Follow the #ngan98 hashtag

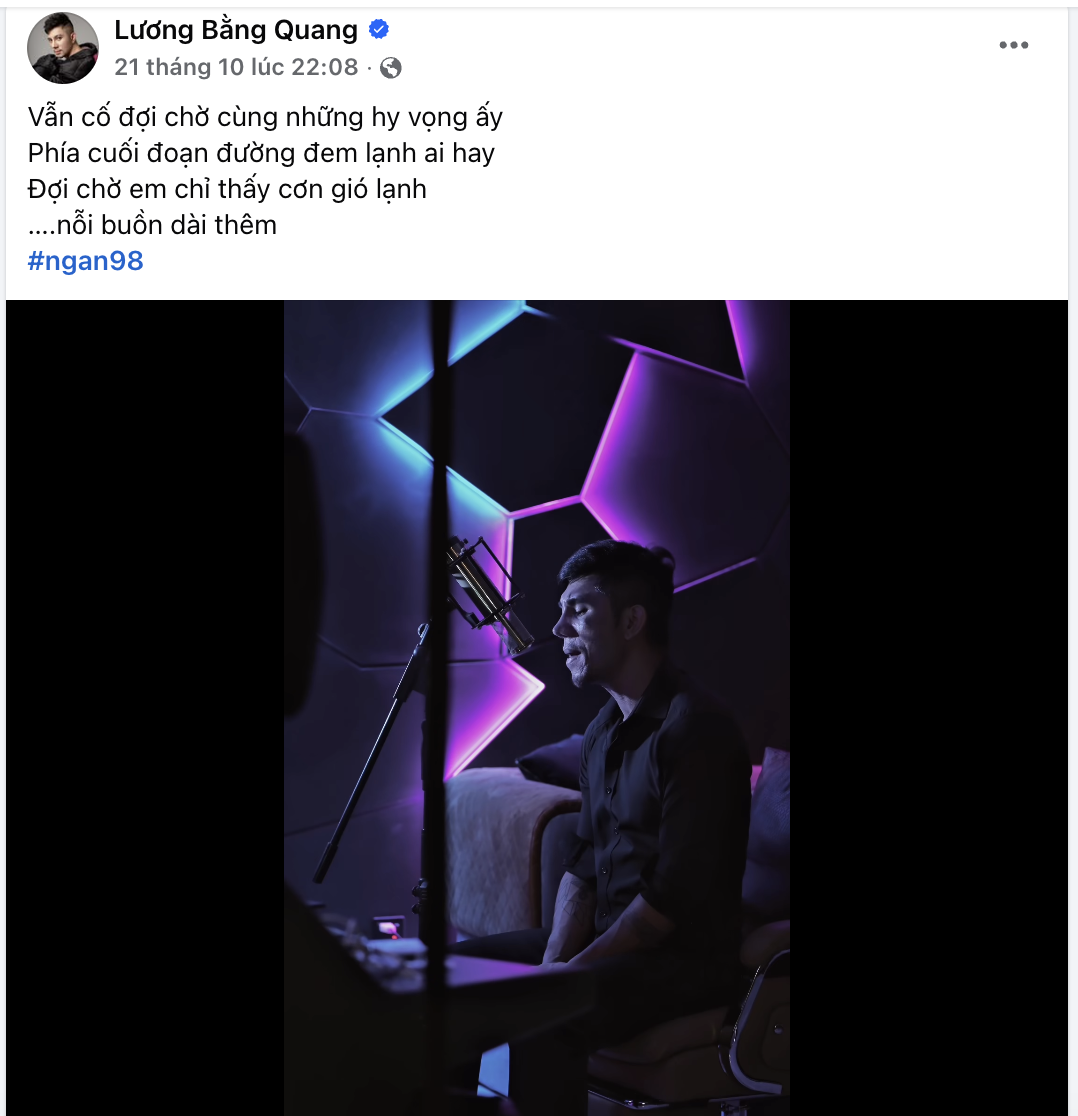[x=86, y=261]
